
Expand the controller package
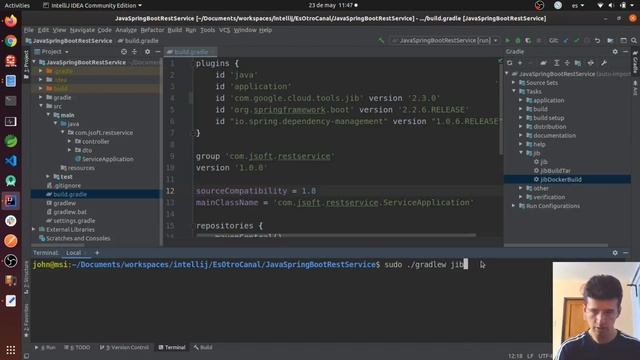(69, 141)
